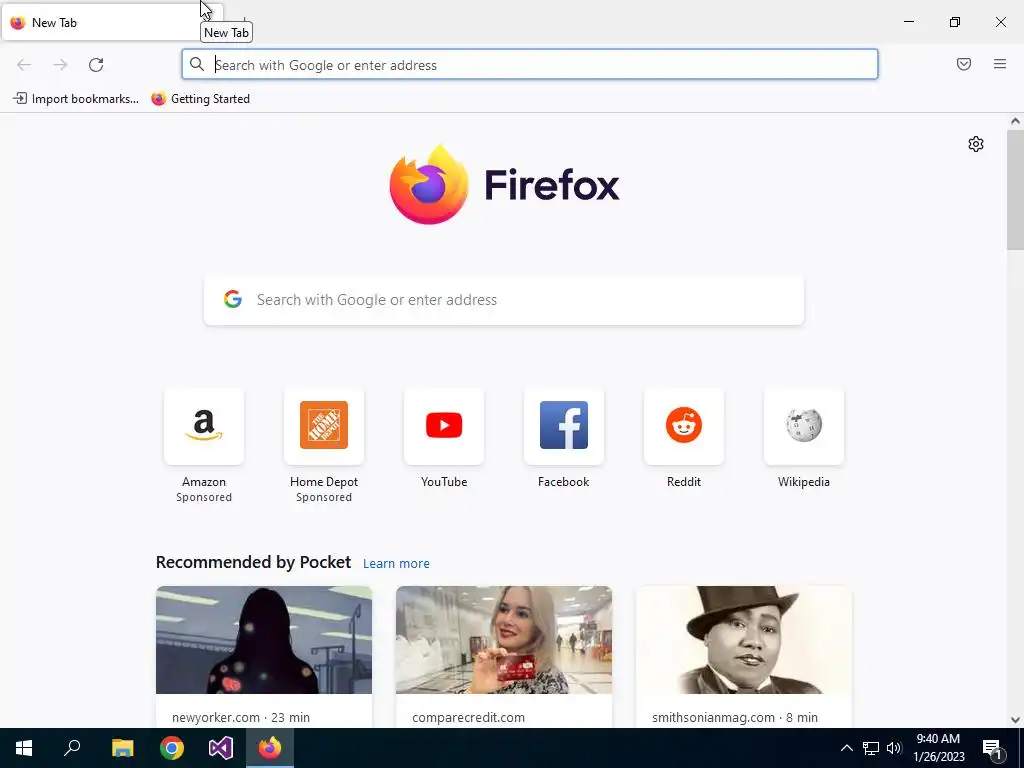Click the Firefox logo on the page
Image resolution: width=1024 pixels, height=768 pixels.
point(428,185)
